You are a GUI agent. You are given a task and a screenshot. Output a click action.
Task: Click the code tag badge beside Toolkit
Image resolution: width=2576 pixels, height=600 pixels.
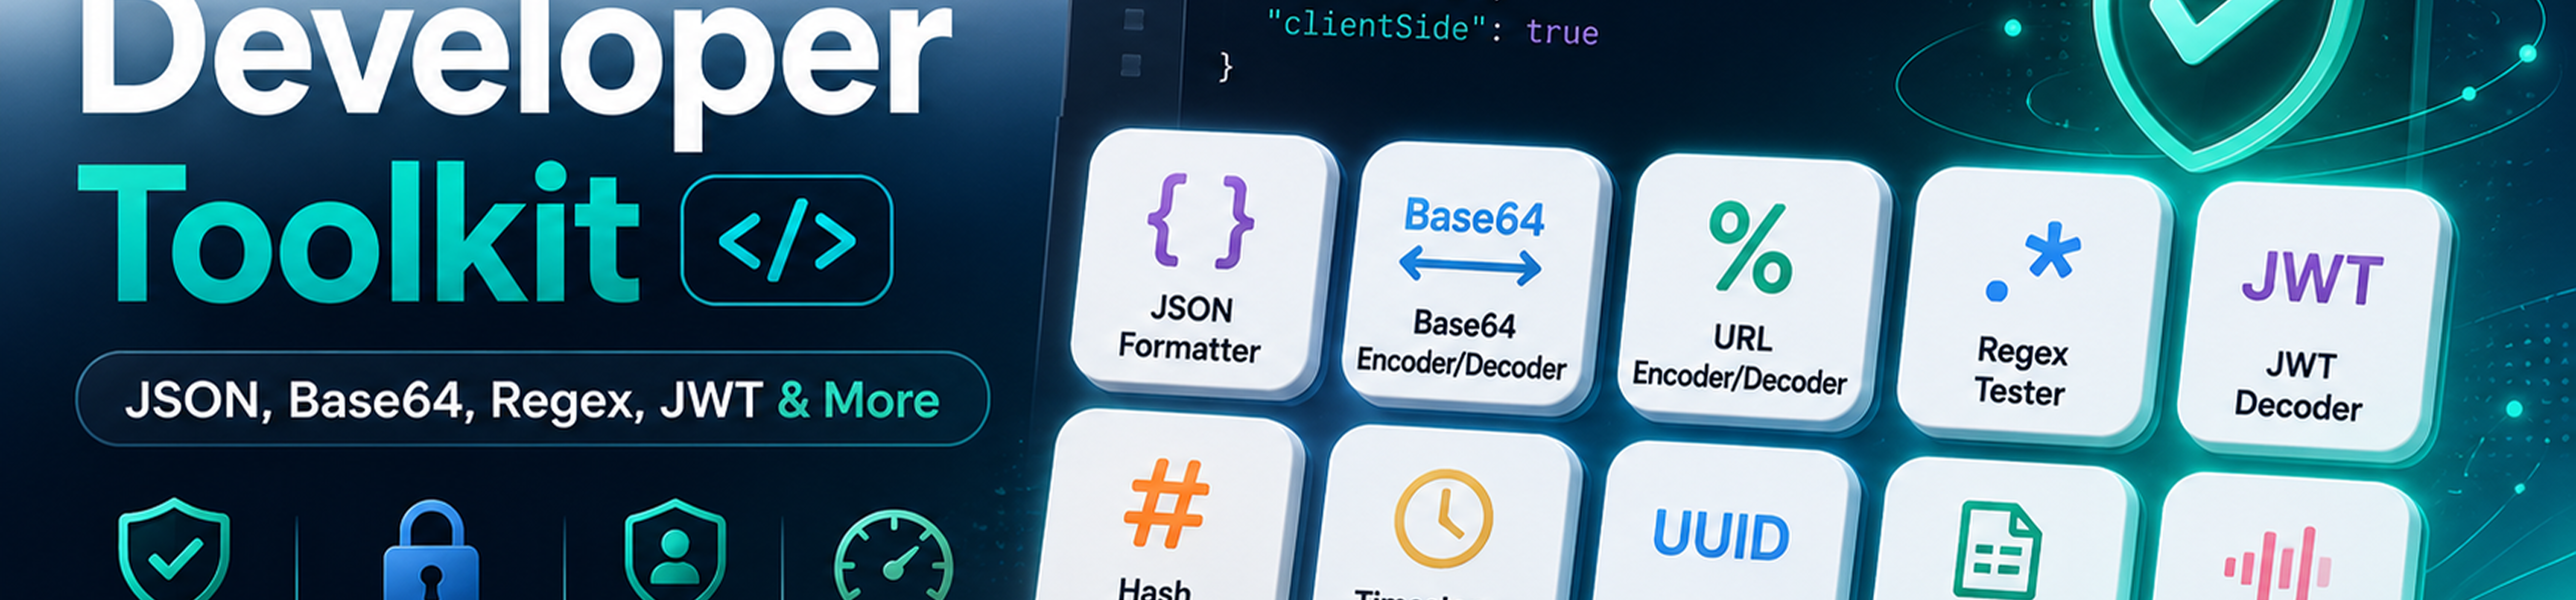pyautogui.click(x=786, y=240)
